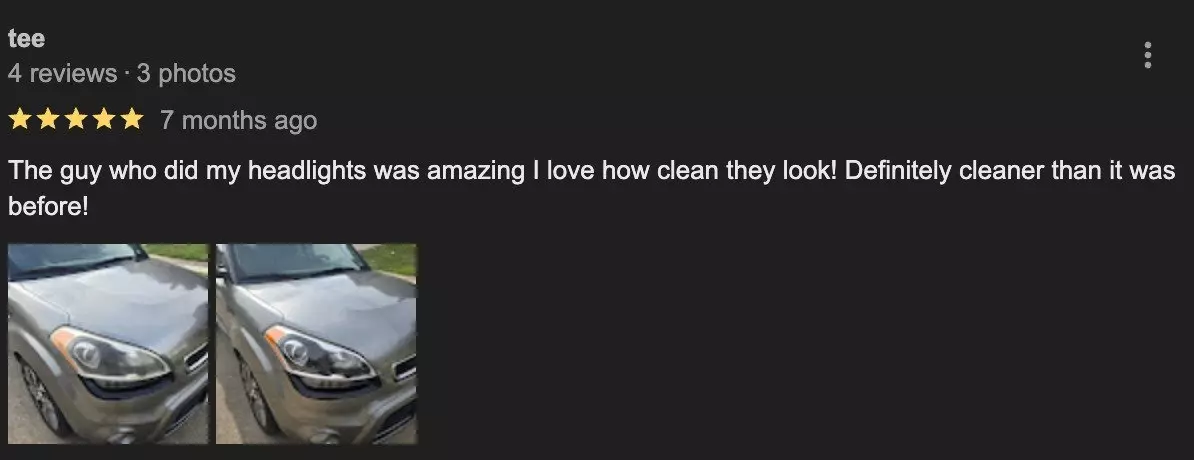Click the first yellow rating star

[x=19, y=120]
